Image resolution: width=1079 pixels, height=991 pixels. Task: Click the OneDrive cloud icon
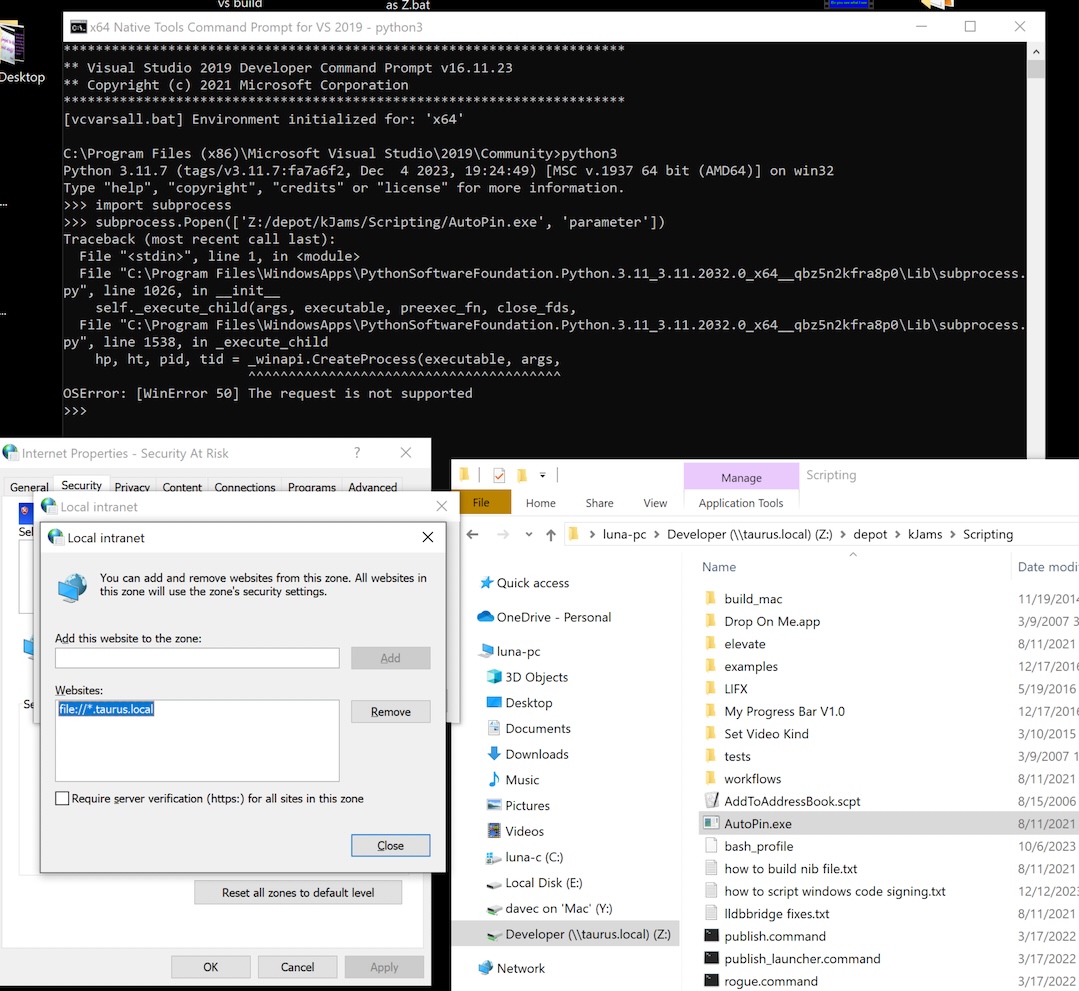pyautogui.click(x=486, y=617)
